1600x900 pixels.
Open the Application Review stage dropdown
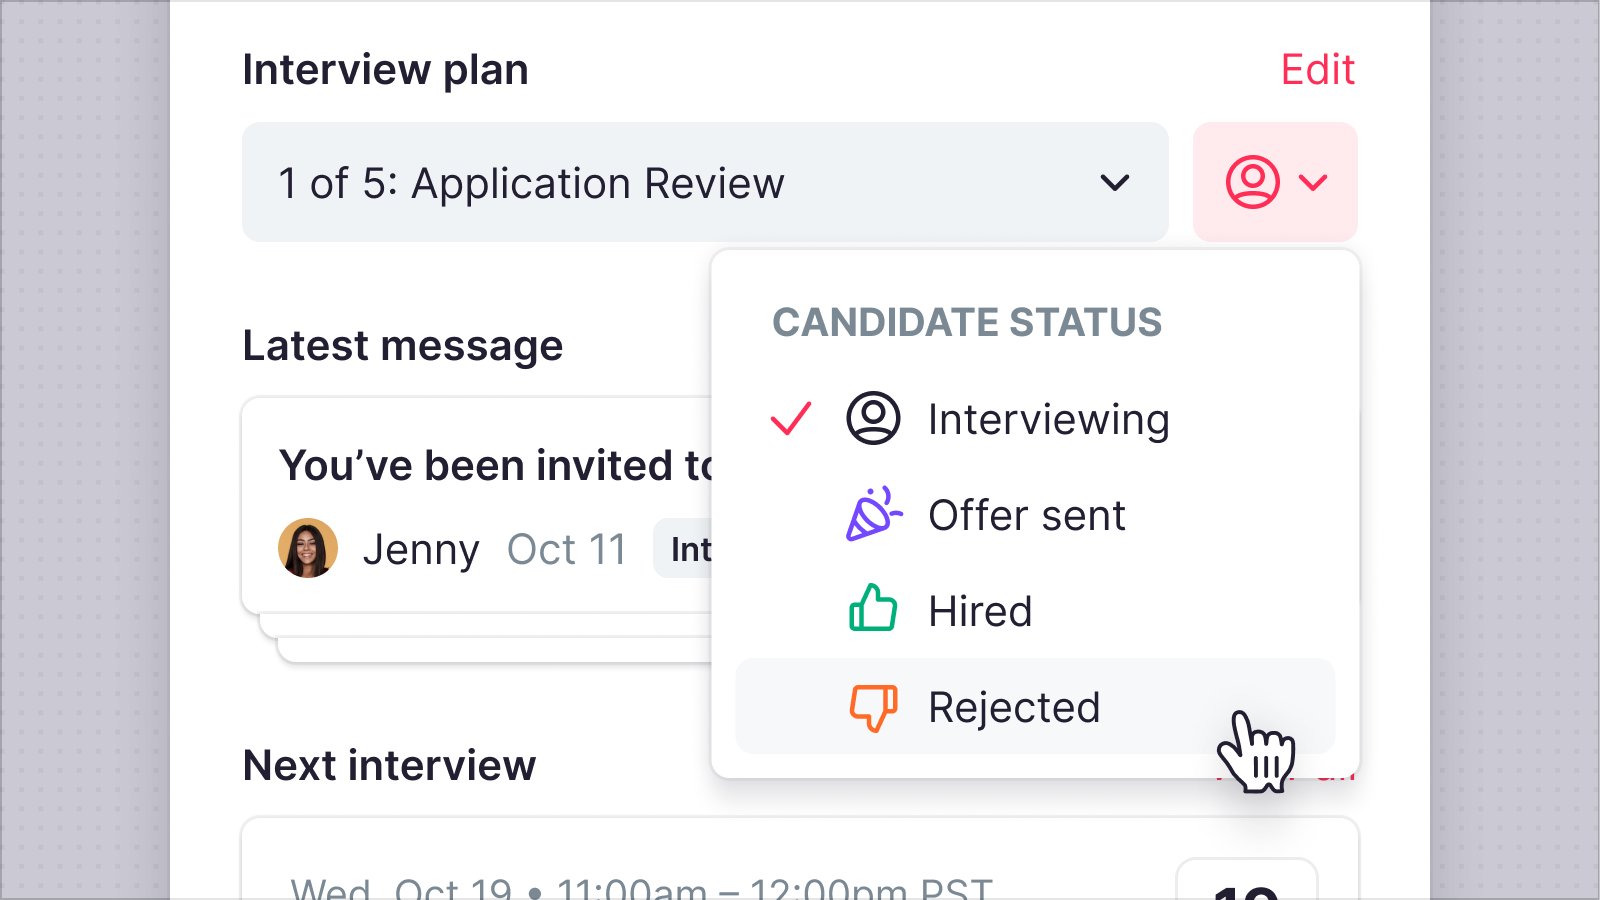705,182
